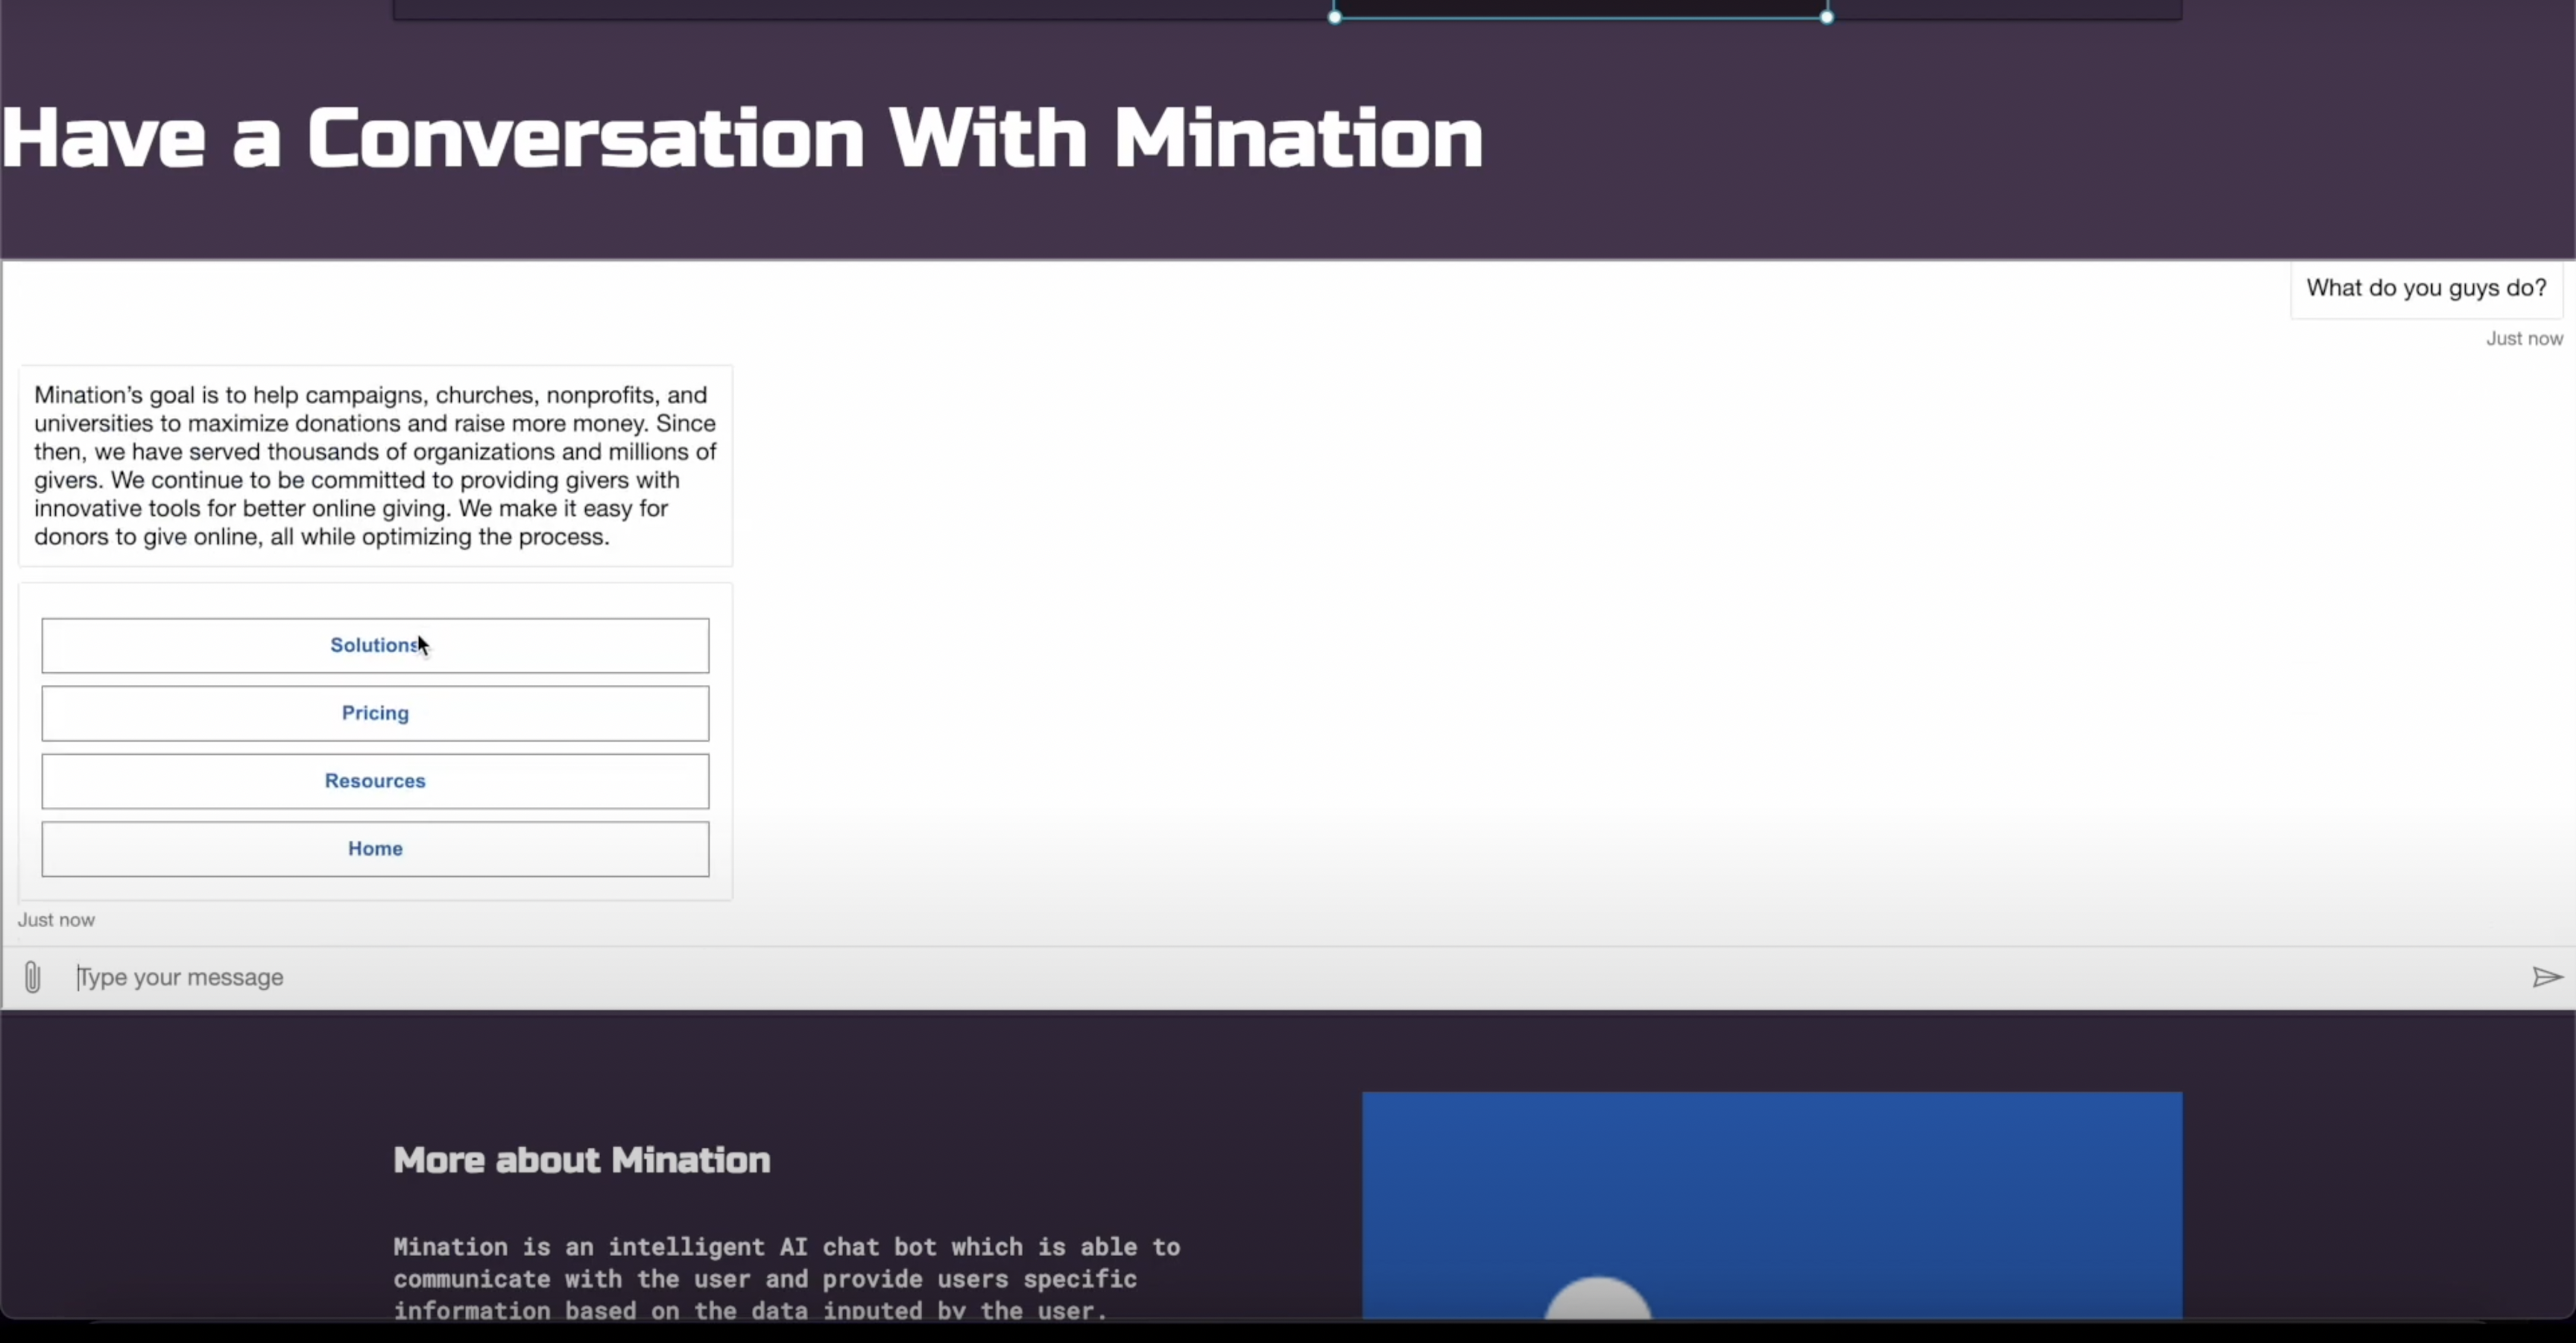The image size is (2576, 1343).
Task: Click the paperclip attachment icon
Action: [32, 977]
